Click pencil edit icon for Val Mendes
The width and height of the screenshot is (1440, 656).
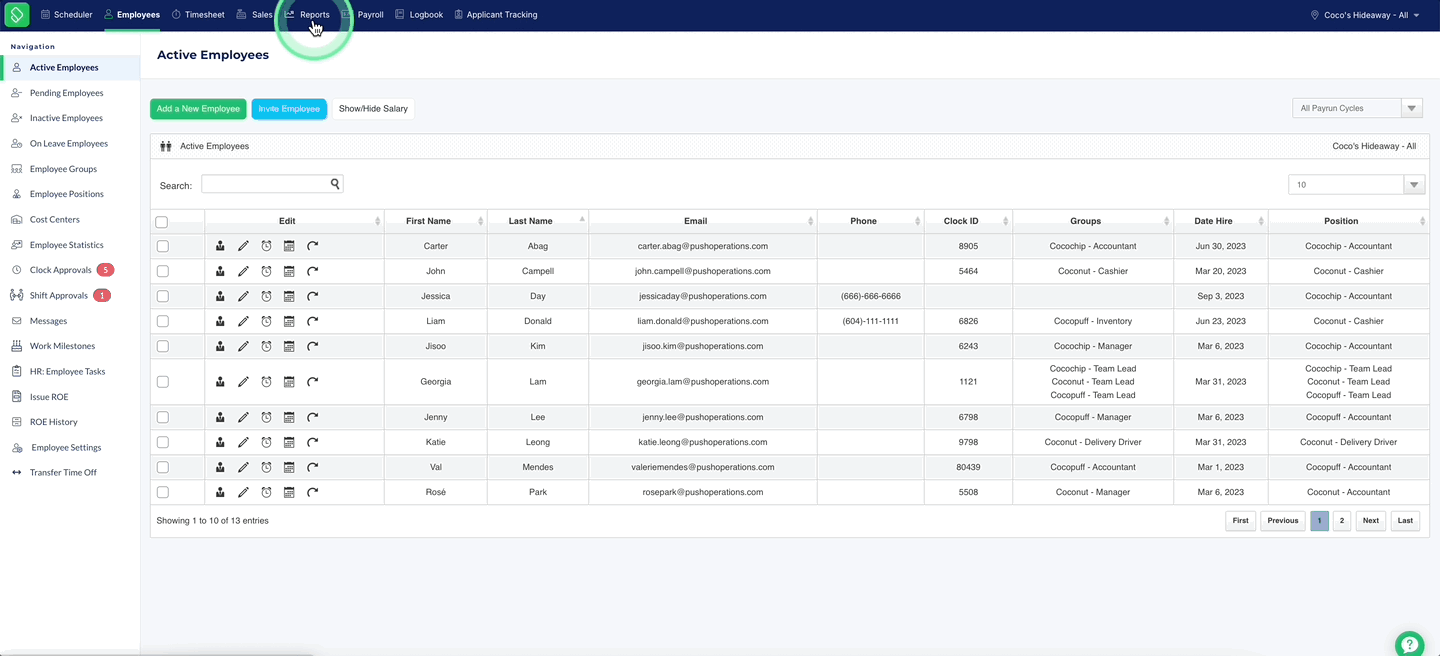pos(243,467)
